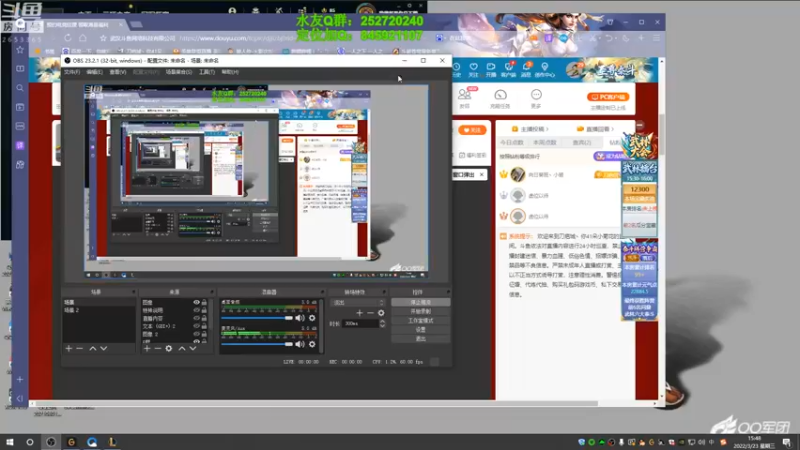Image resolution: width=800 pixels, height=450 pixels.
Task: Add a new scene with plus icon
Action: [69, 348]
